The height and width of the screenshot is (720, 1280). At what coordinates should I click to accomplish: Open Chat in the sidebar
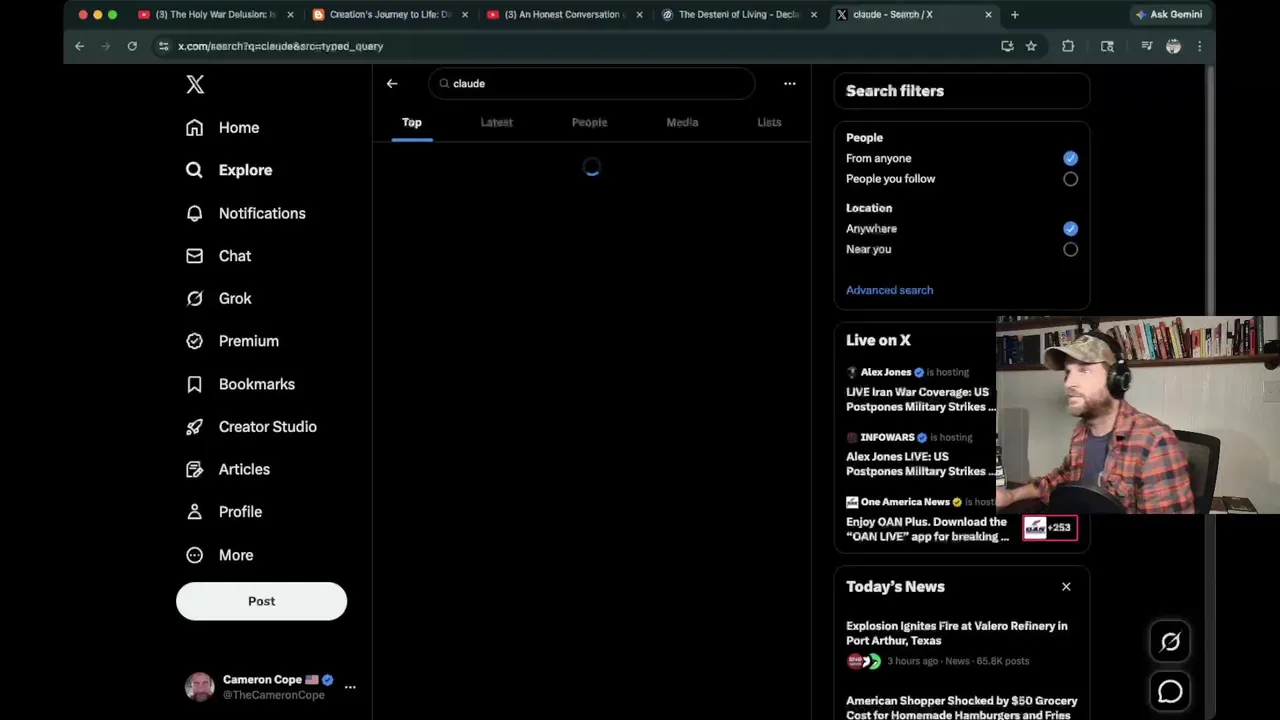[x=218, y=256]
